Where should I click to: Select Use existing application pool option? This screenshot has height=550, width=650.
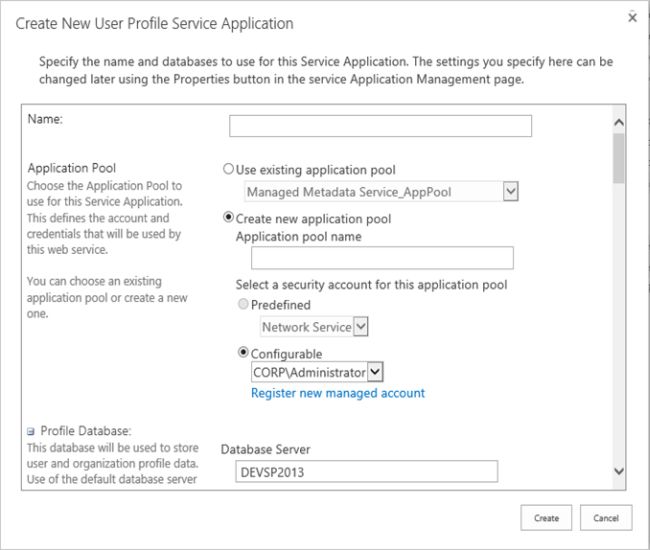tap(229, 170)
